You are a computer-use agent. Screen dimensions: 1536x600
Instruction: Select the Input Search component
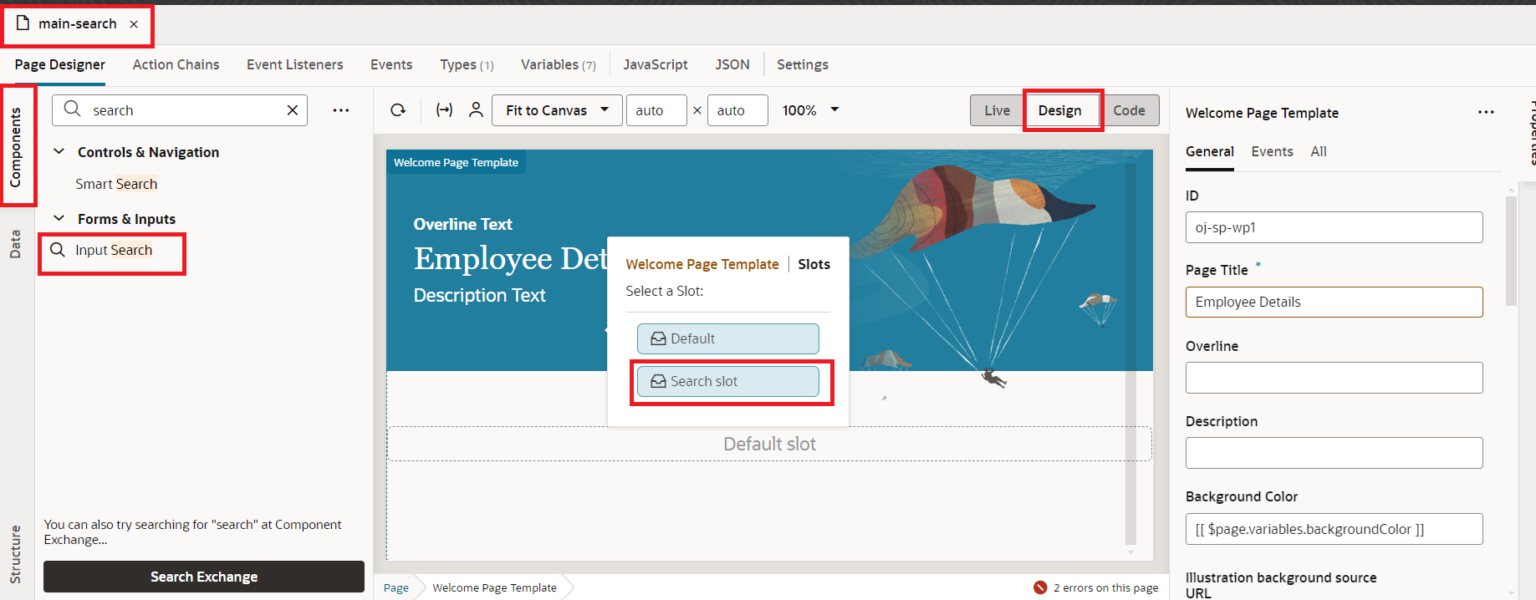pos(112,250)
